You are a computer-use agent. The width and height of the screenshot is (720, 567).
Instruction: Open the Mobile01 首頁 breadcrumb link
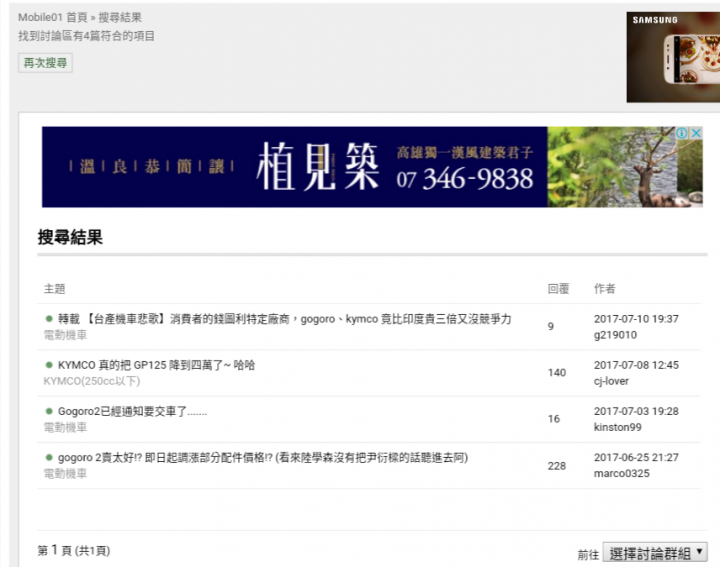pyautogui.click(x=53, y=17)
